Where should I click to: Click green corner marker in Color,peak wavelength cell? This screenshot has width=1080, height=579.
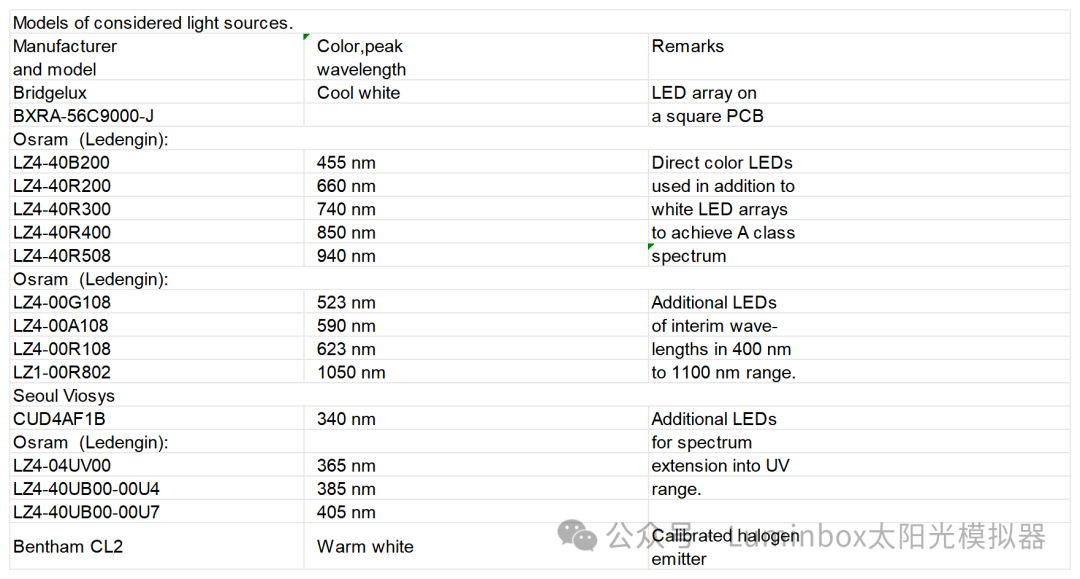pos(308,38)
